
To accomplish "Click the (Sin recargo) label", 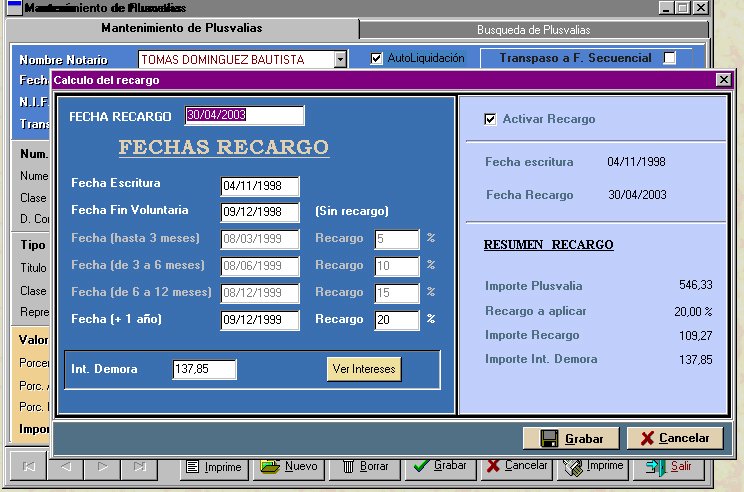I will (x=352, y=211).
